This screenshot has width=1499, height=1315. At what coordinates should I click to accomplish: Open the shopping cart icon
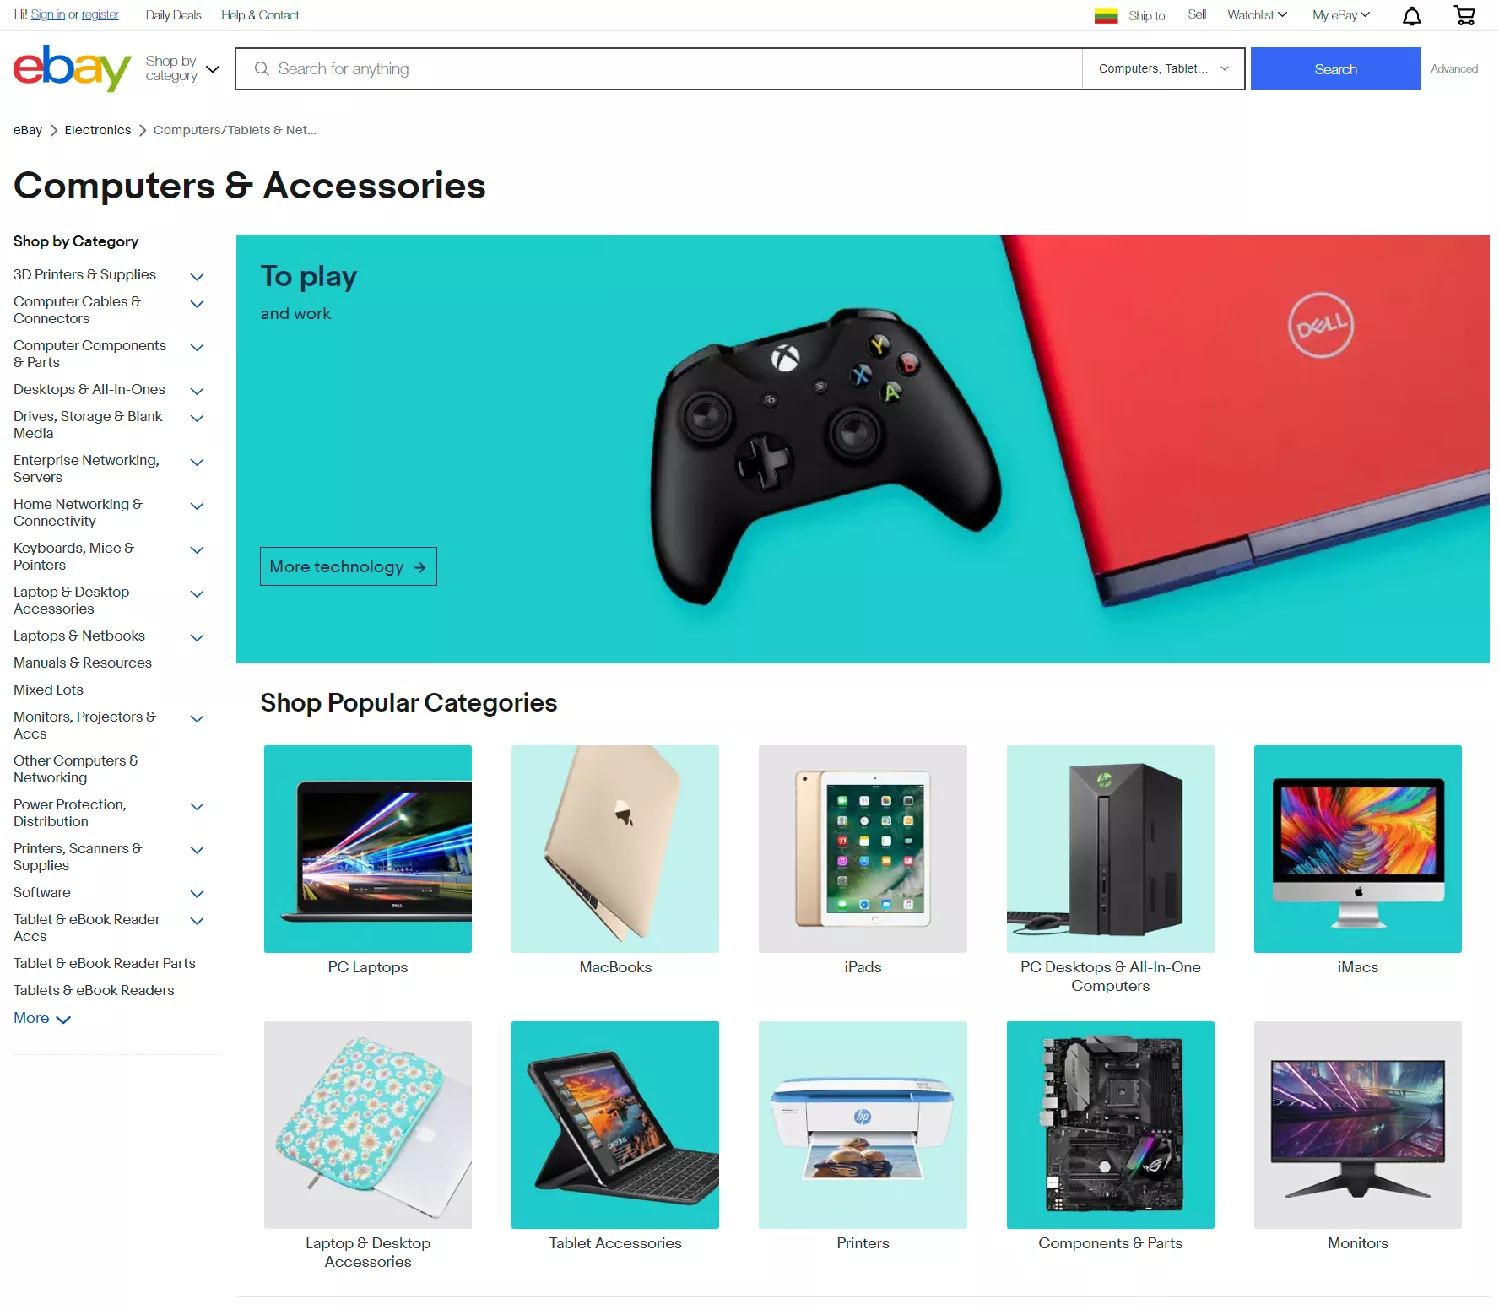(1464, 15)
